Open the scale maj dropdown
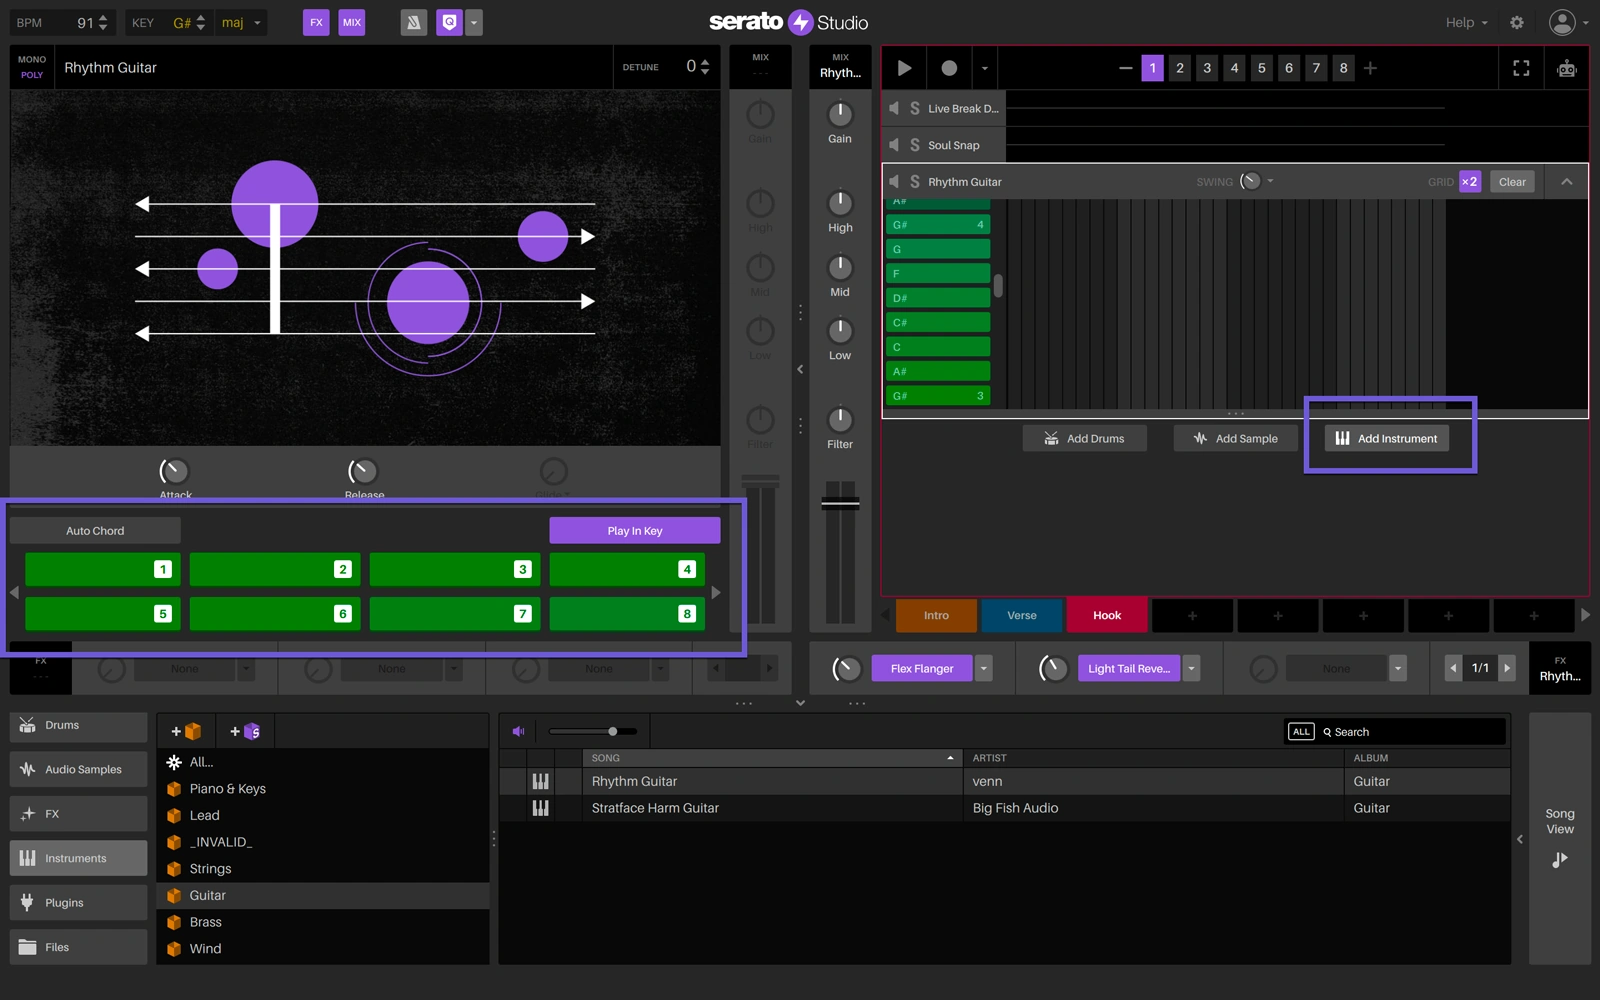Image resolution: width=1600 pixels, height=1000 pixels. (240, 22)
